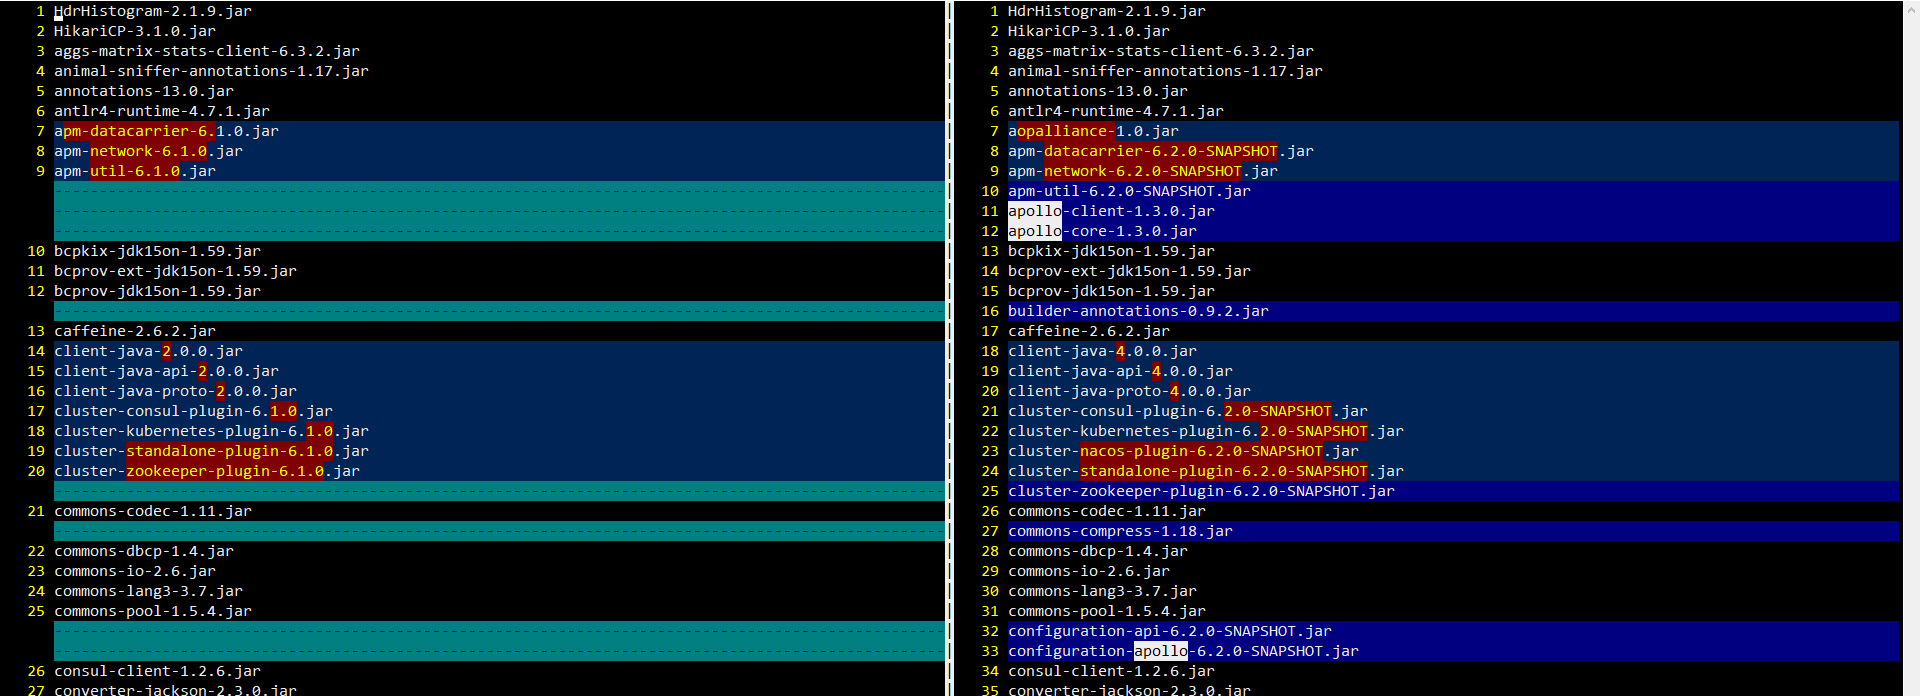Select apm-network-6.2.0-SNAPSHOT.jar line
The width and height of the screenshot is (1920, 696).
coord(1143,171)
